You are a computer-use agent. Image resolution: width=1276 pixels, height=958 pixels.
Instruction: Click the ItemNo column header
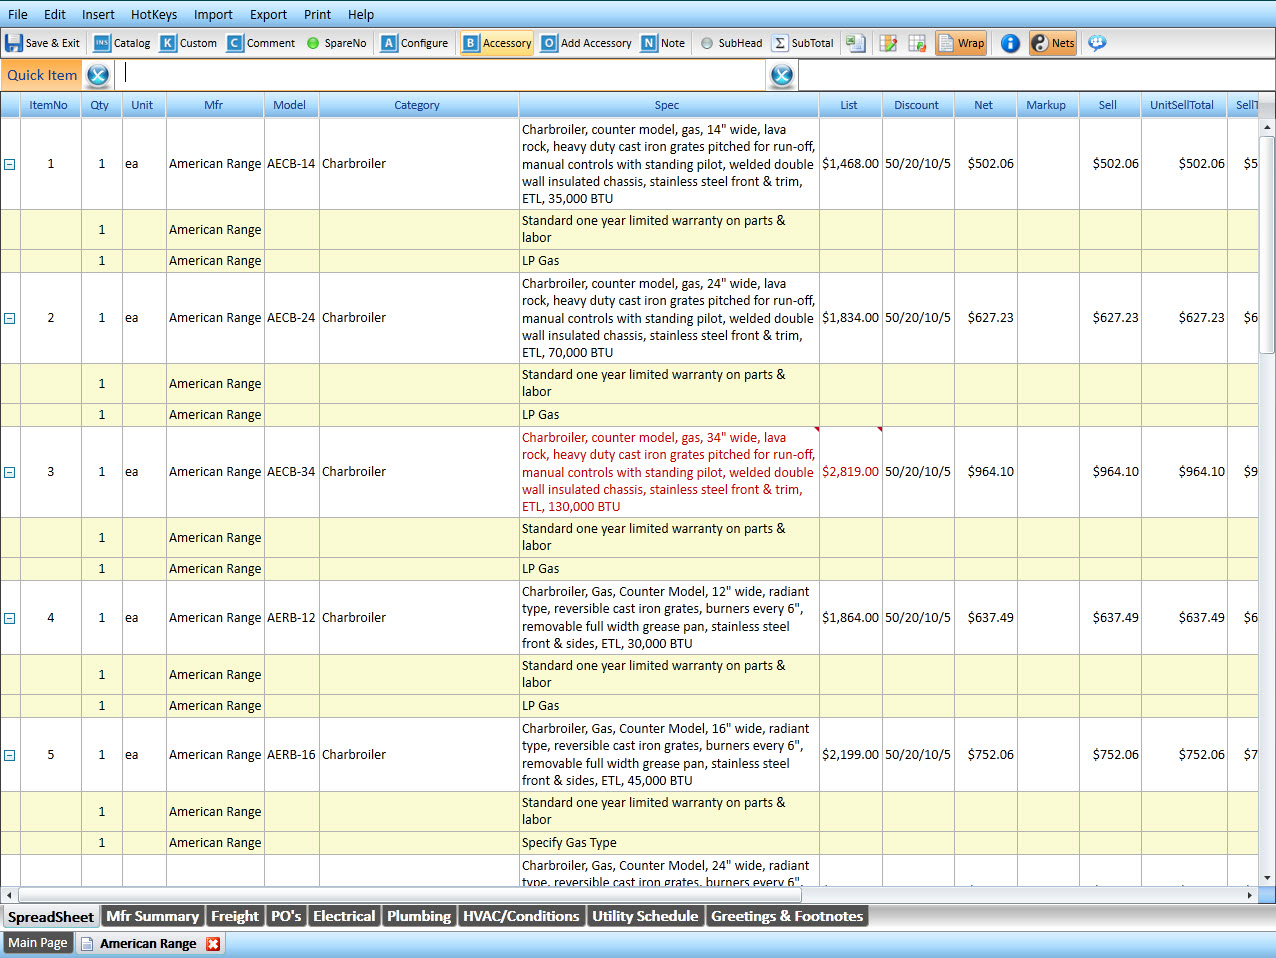click(49, 105)
